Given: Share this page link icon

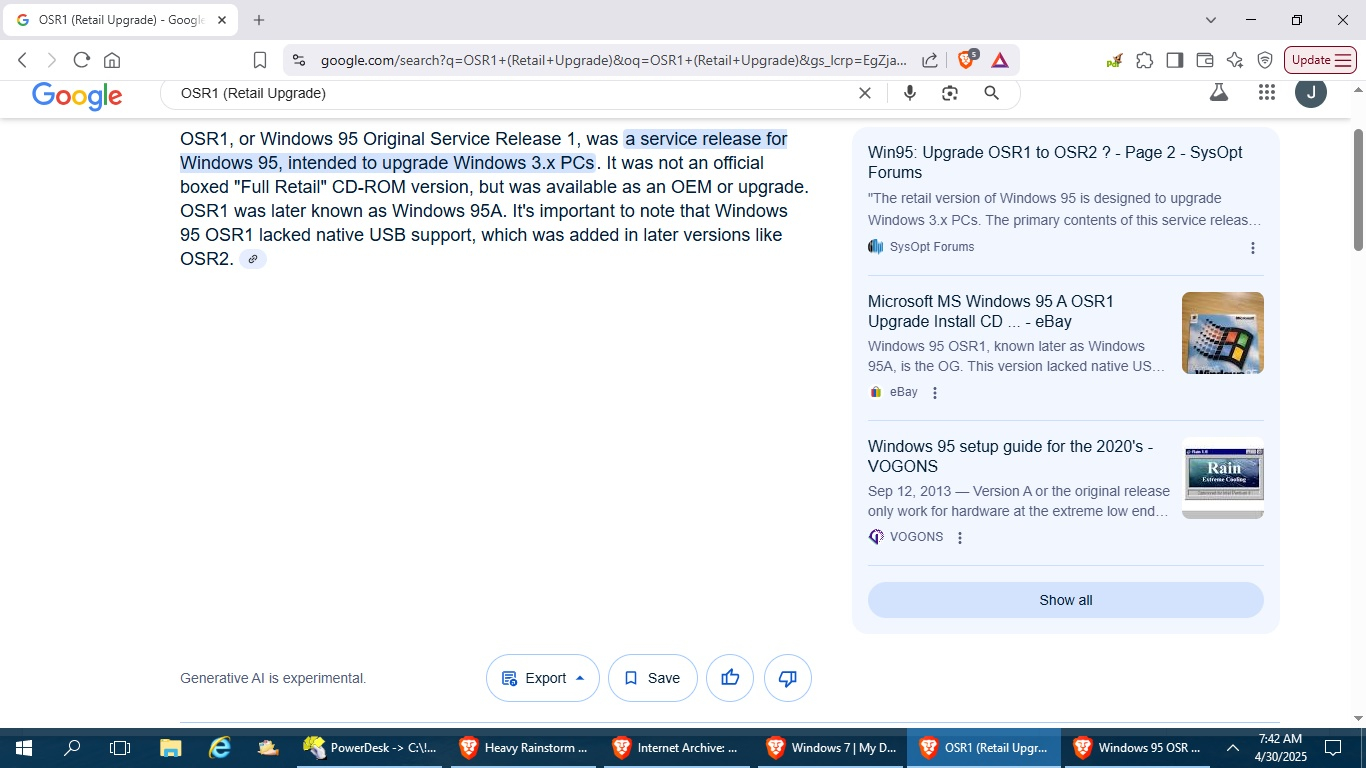Looking at the screenshot, I should tap(930, 60).
